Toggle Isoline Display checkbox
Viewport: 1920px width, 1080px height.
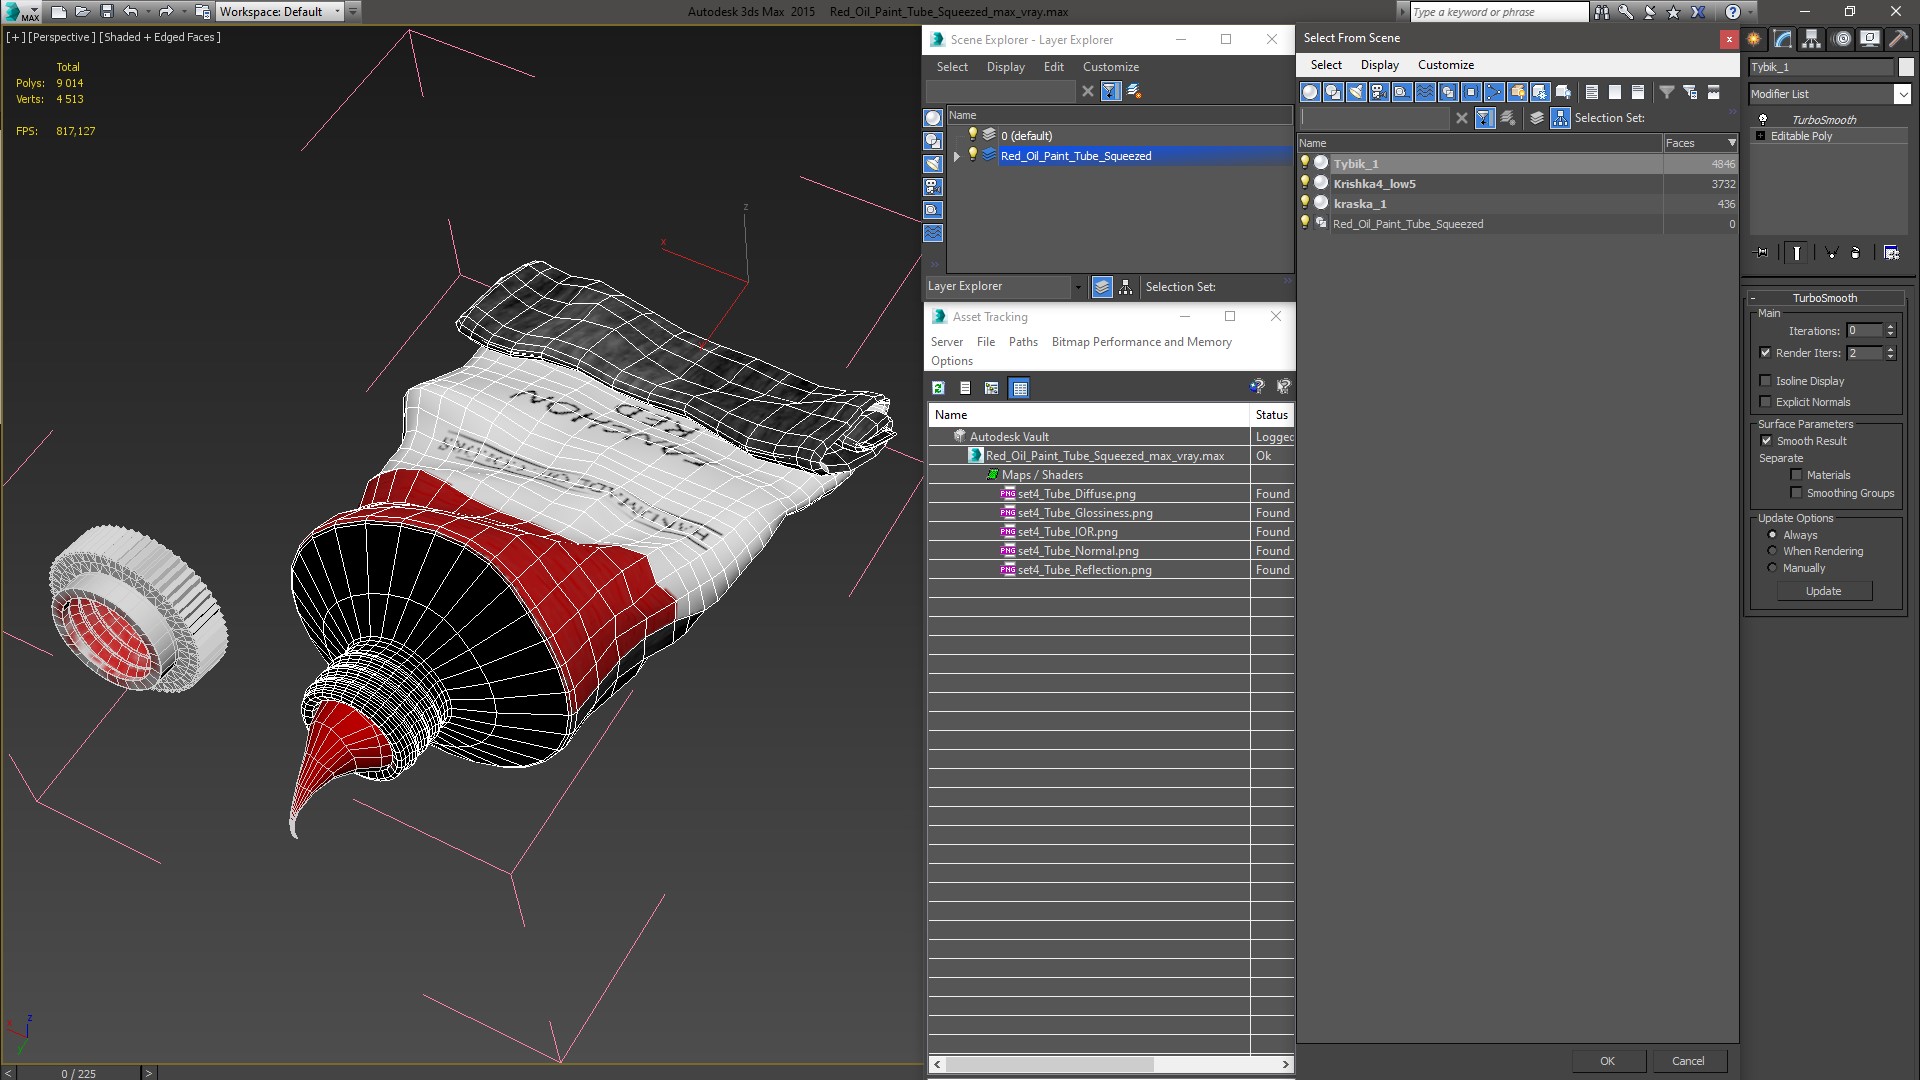[1765, 381]
